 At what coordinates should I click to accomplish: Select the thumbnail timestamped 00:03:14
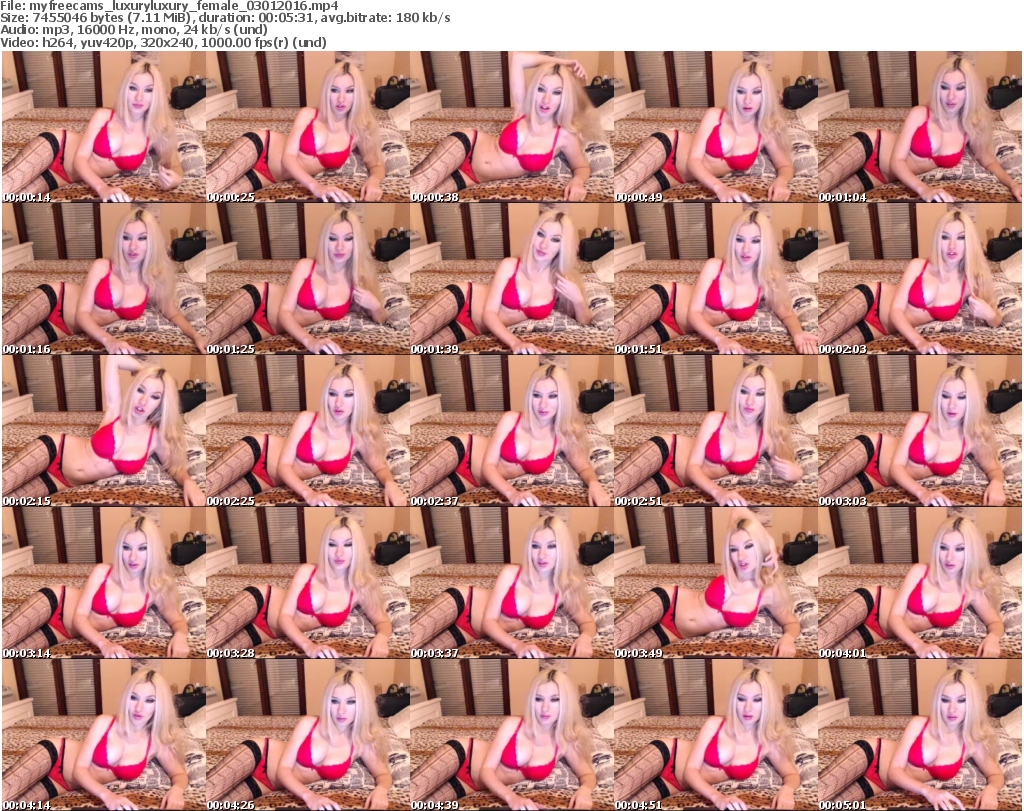coord(104,583)
